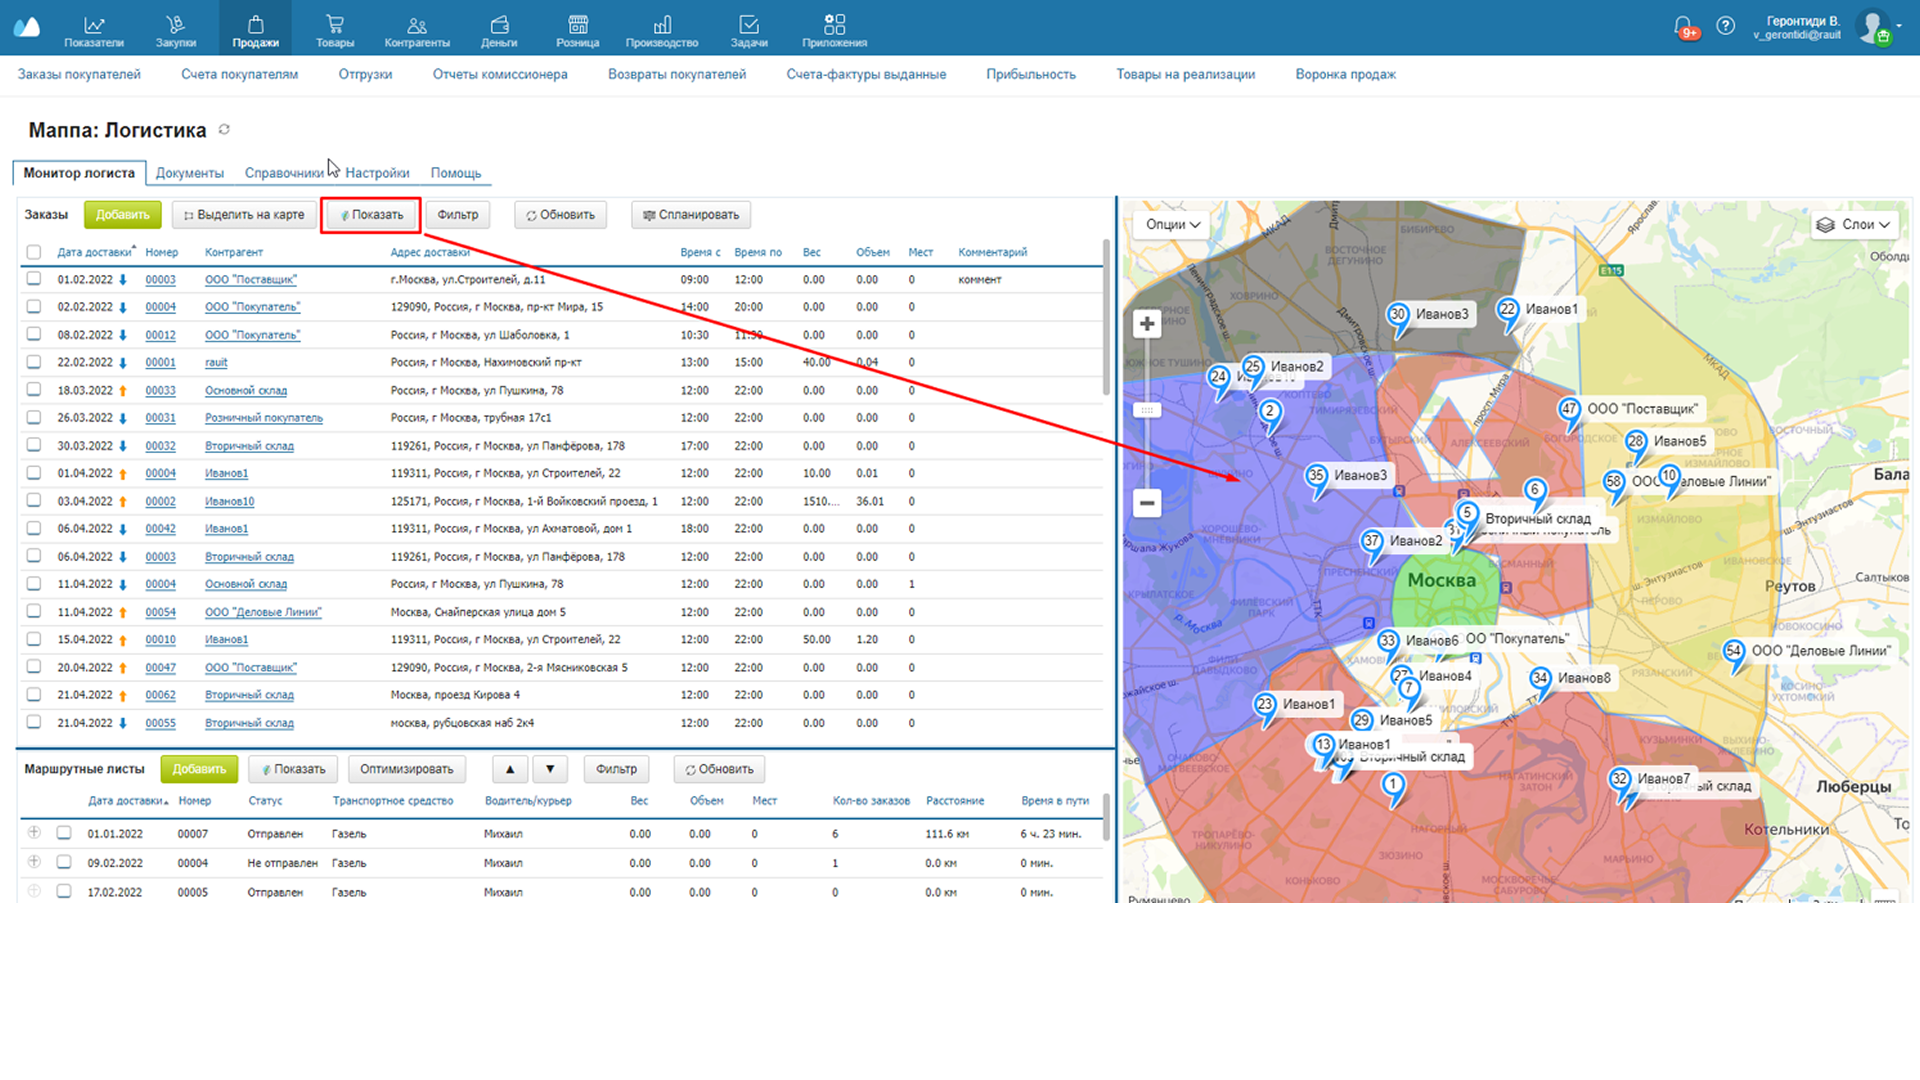This screenshot has width=1920, height=1080.
Task: Check route sheet 00007 checkbox
Action: point(64,833)
